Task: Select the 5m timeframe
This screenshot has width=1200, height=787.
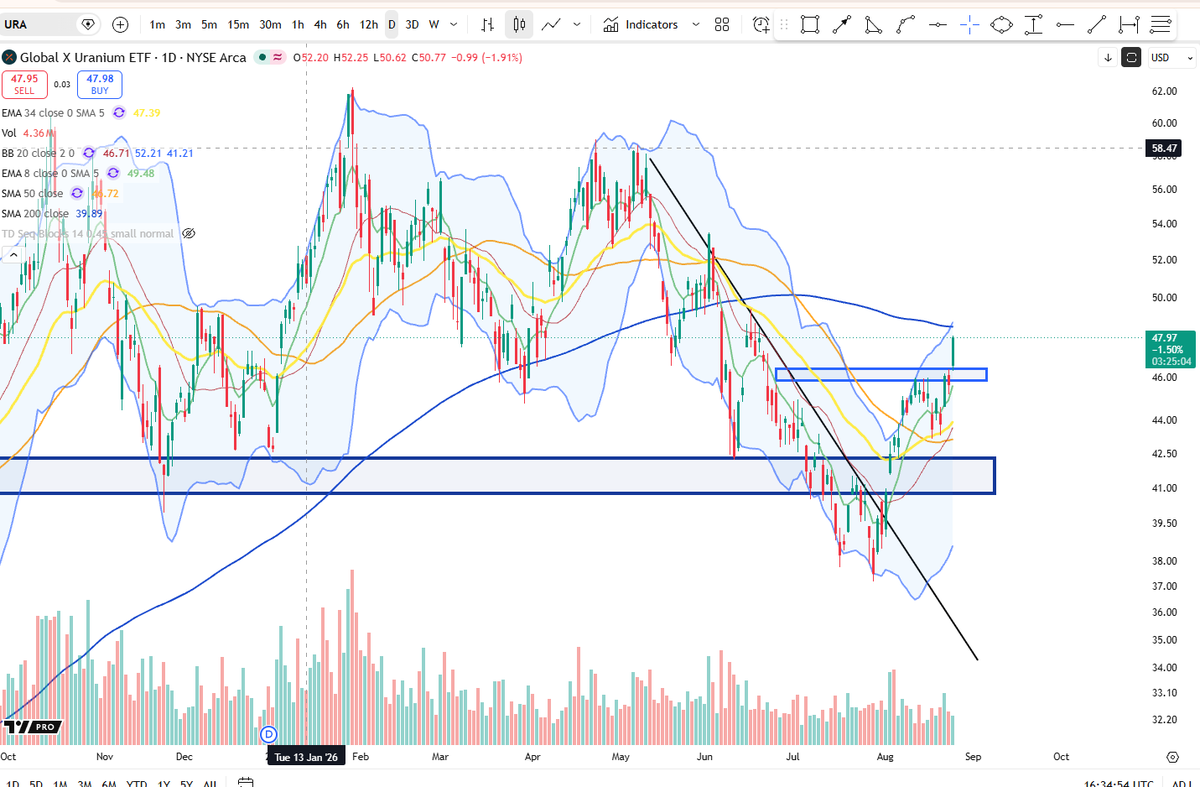Action: (x=209, y=24)
